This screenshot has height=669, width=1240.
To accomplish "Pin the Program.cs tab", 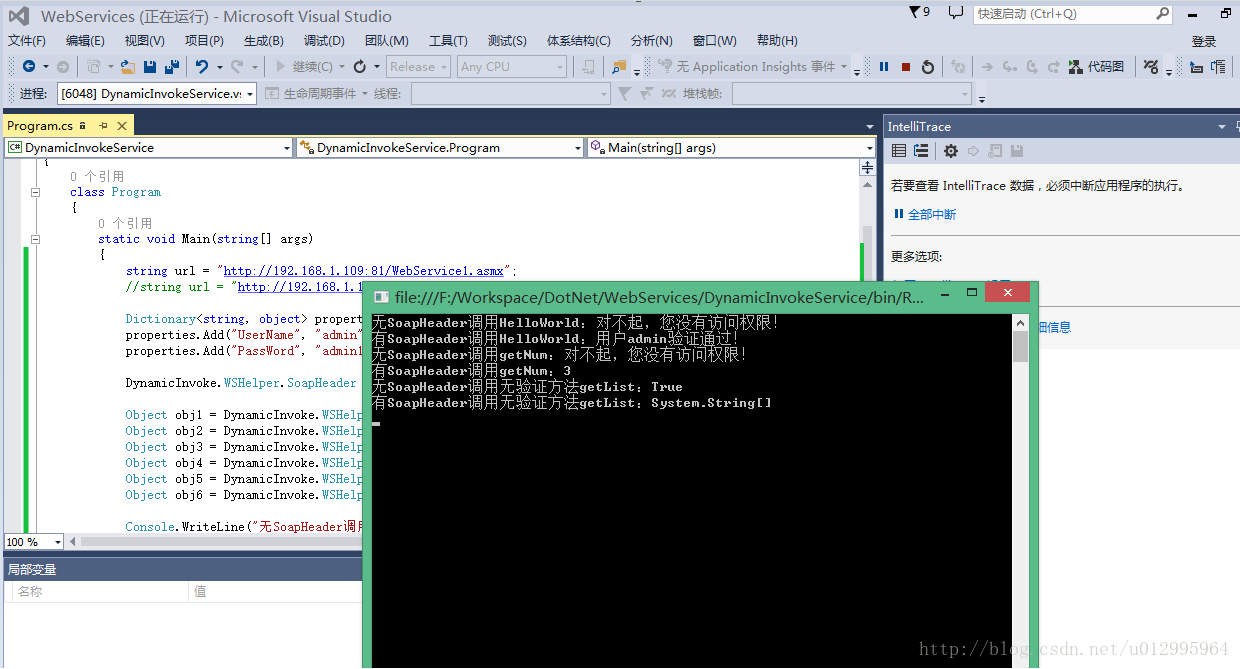I will click(102, 126).
